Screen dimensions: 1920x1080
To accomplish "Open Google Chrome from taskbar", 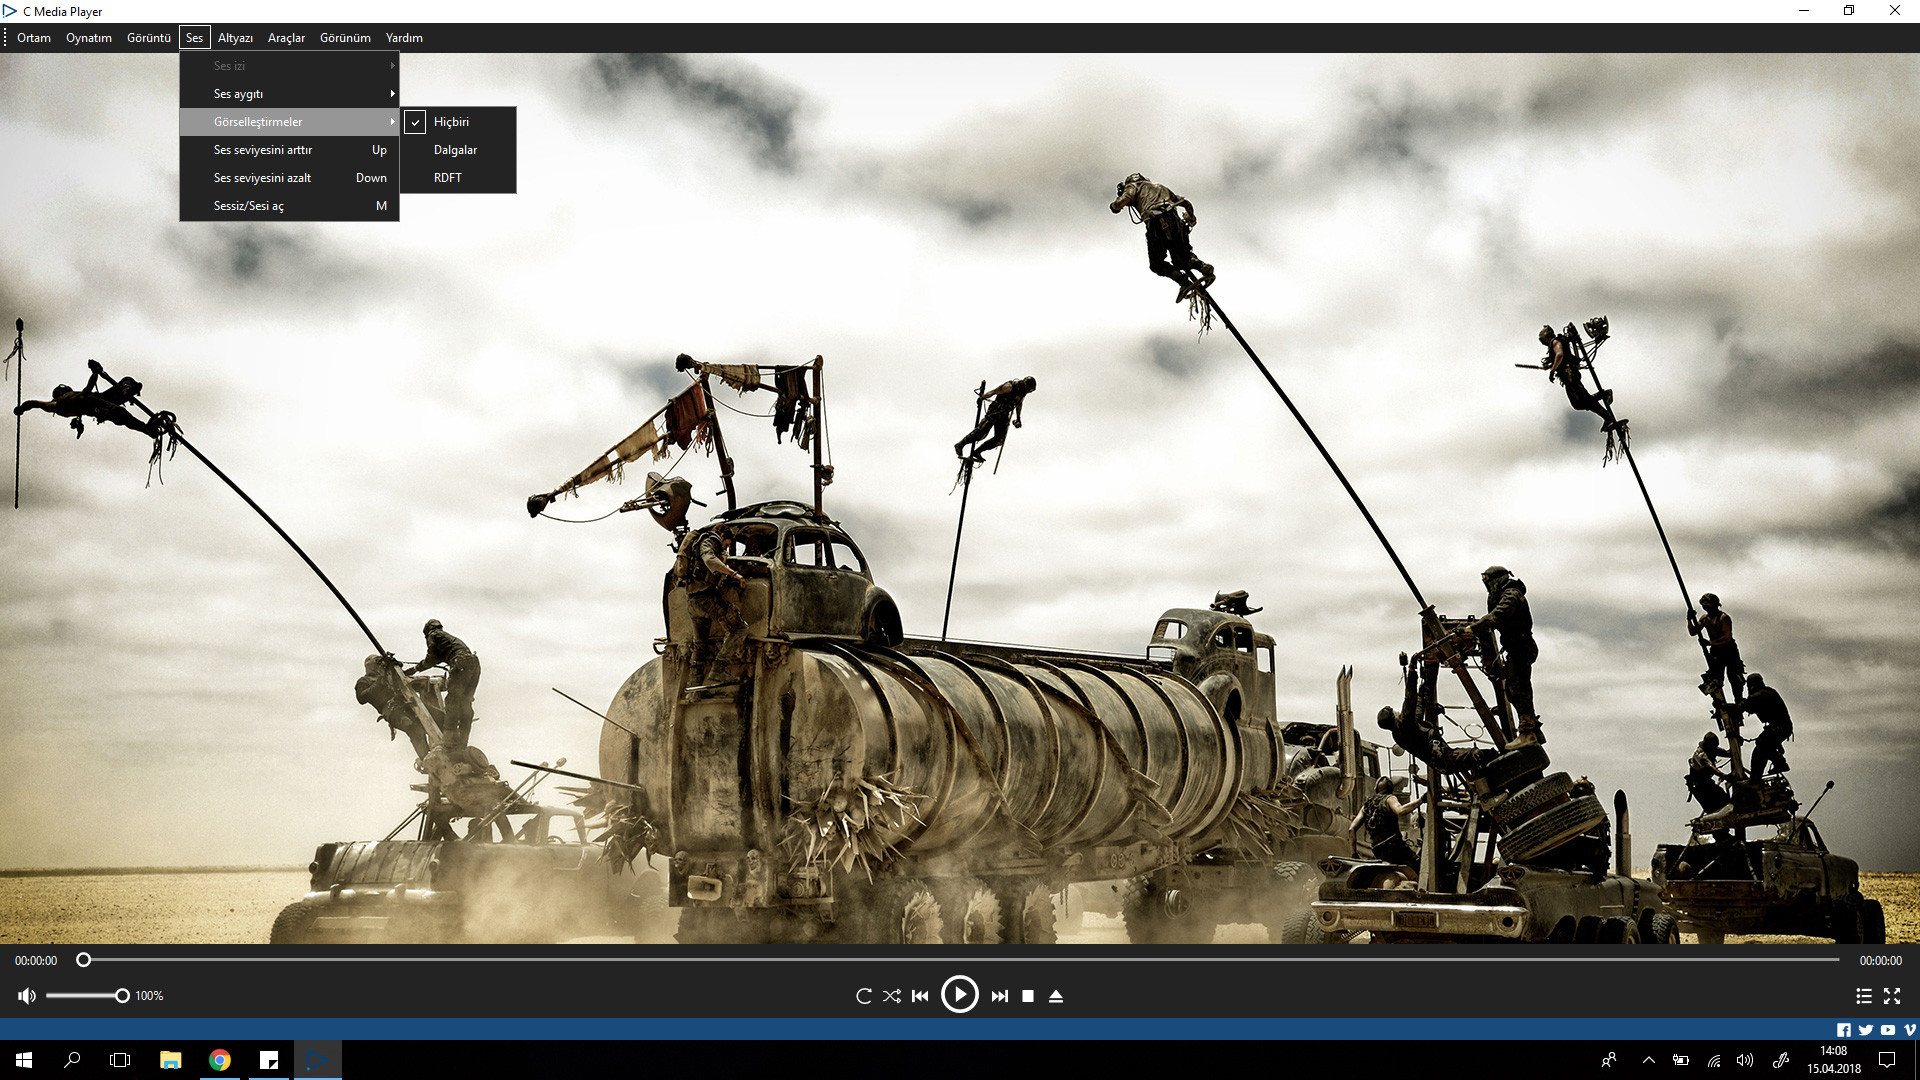I will pyautogui.click(x=220, y=1060).
